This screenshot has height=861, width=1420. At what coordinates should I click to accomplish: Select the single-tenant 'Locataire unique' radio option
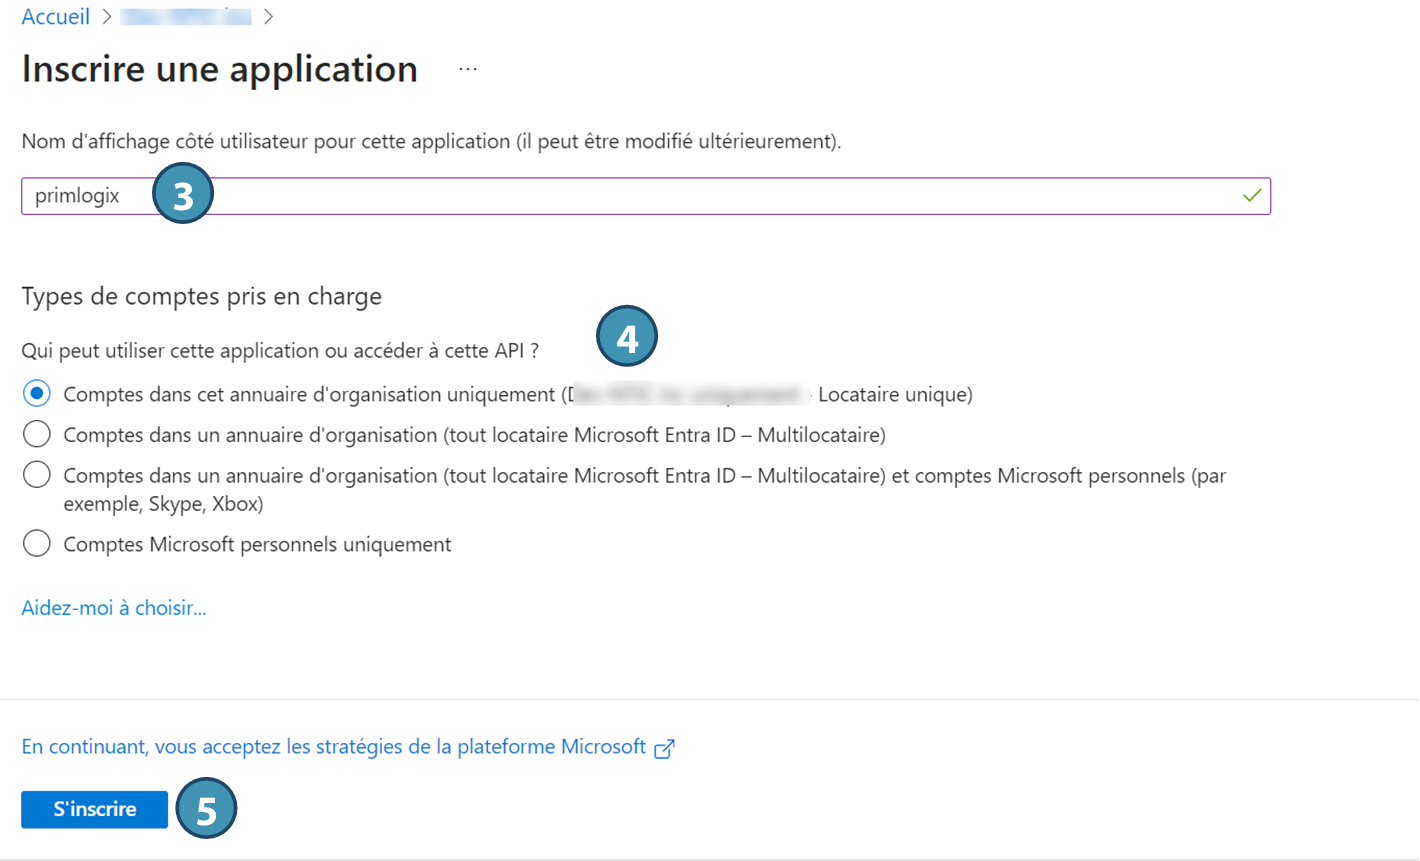tap(37, 394)
